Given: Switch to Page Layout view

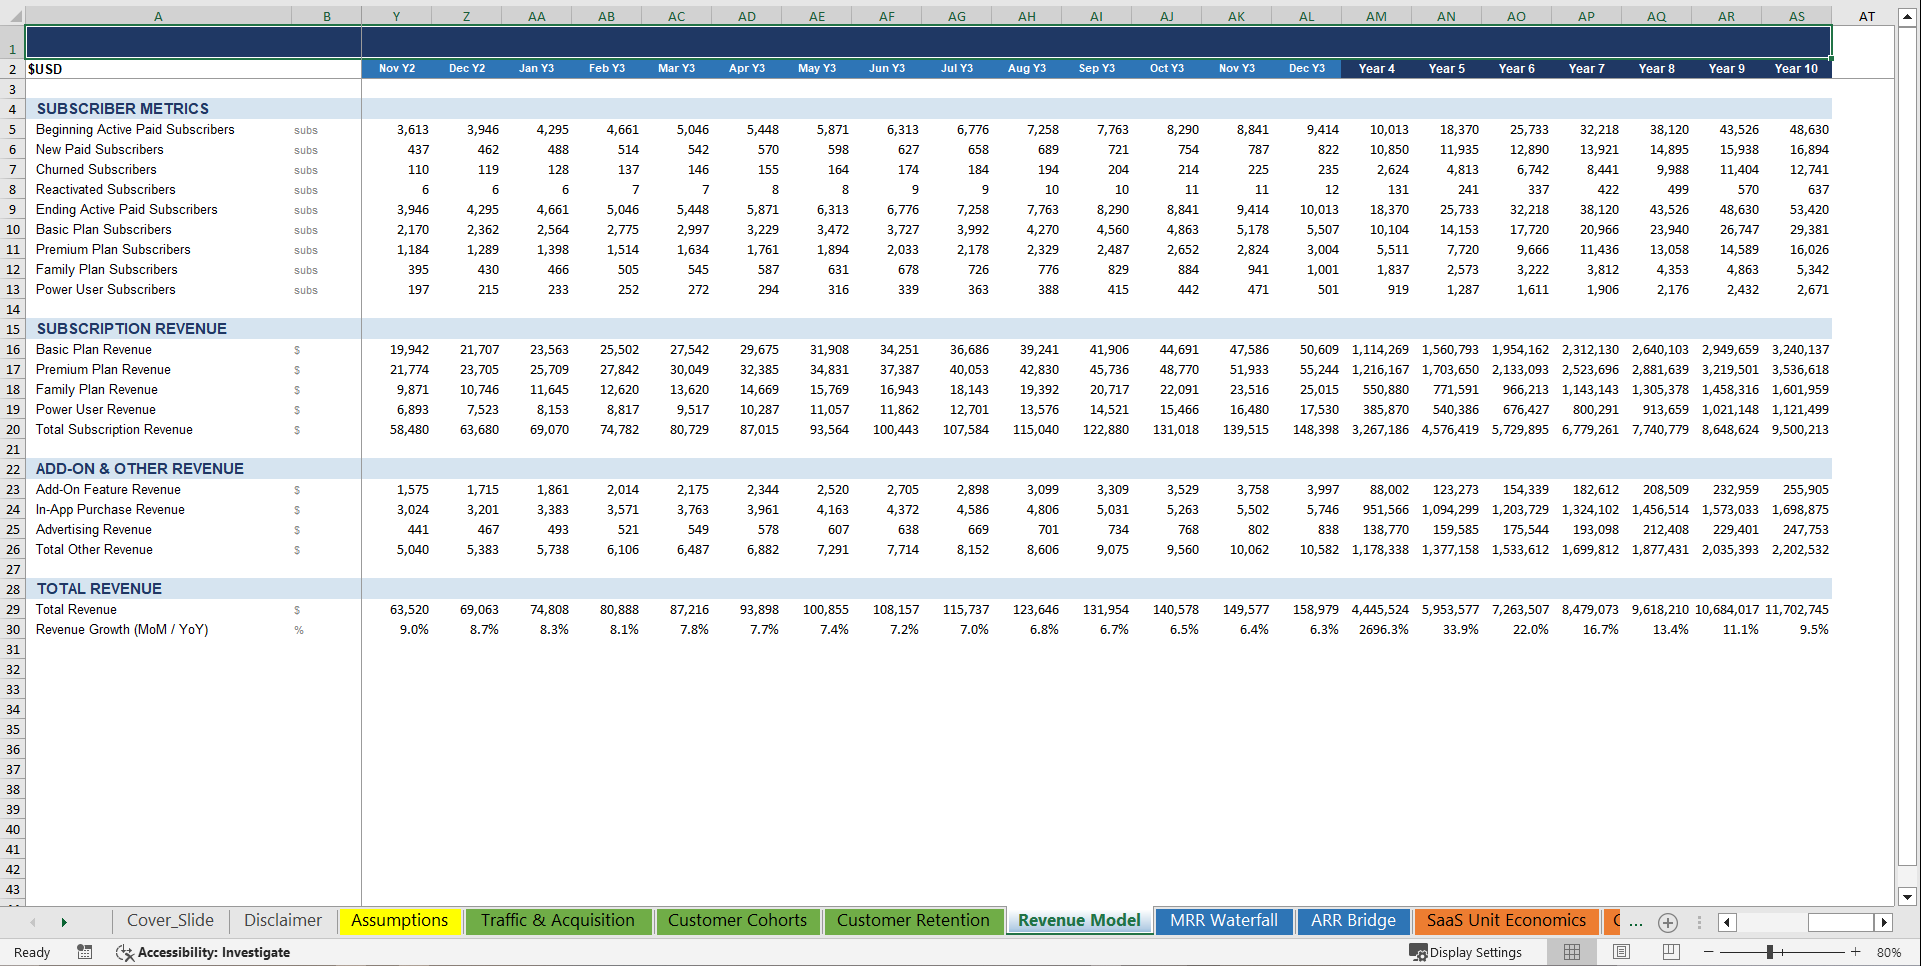Looking at the screenshot, I should [1621, 952].
